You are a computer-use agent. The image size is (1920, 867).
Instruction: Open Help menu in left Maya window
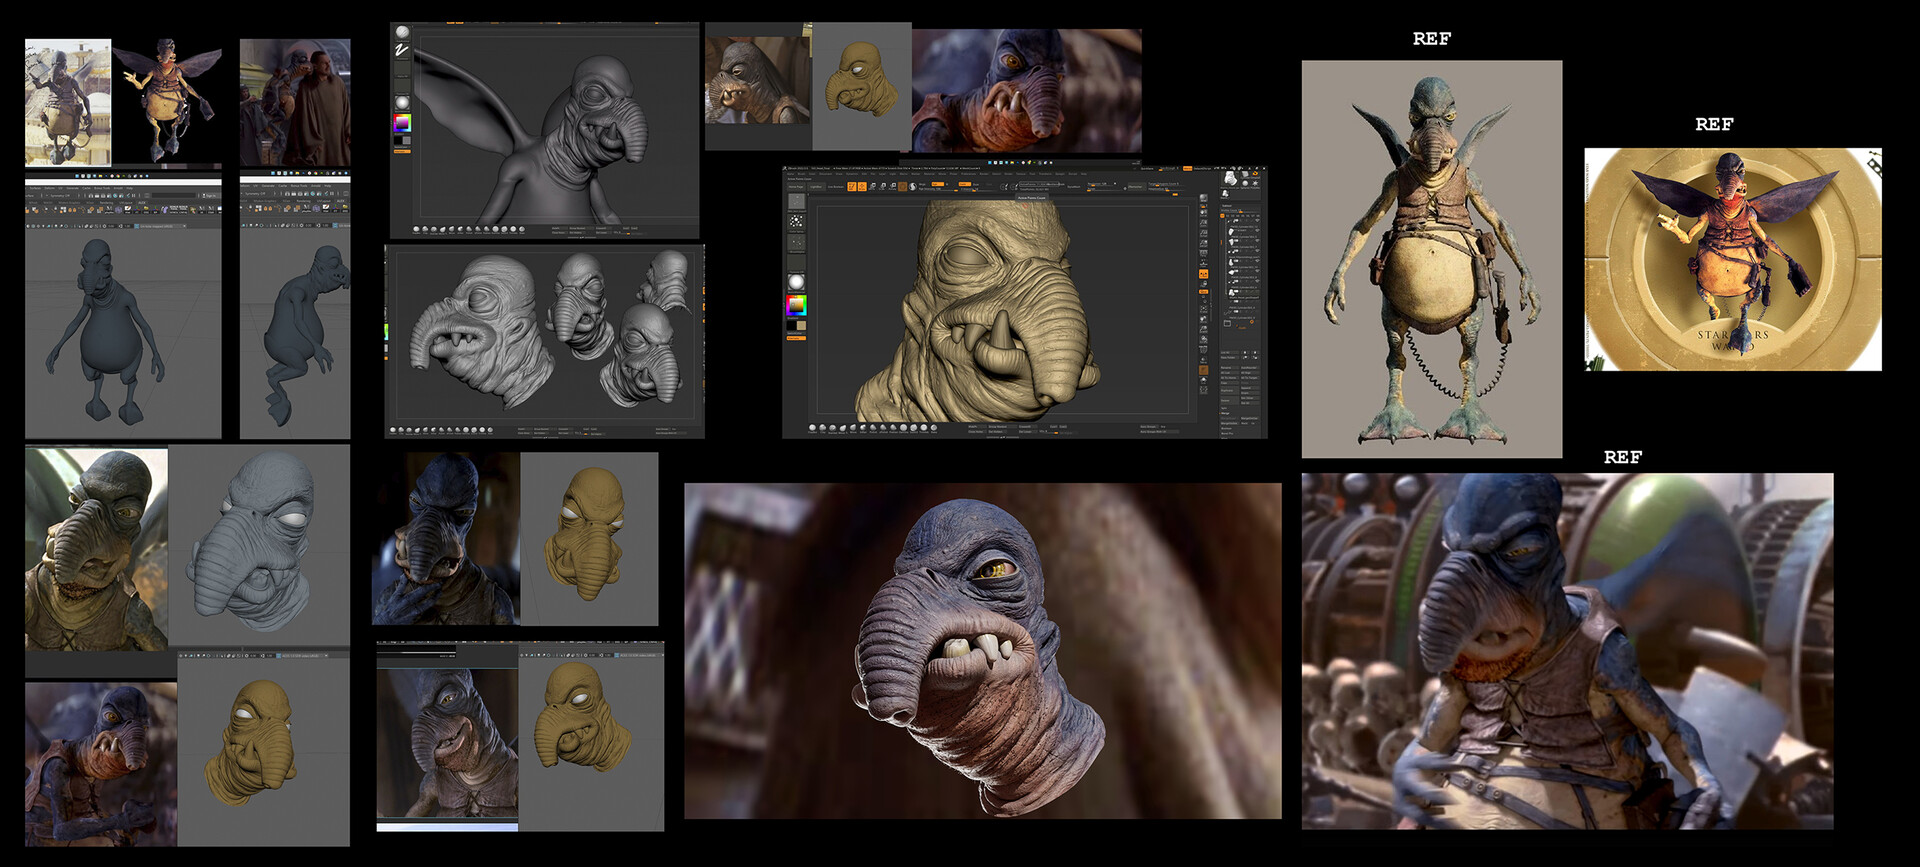coord(129,188)
